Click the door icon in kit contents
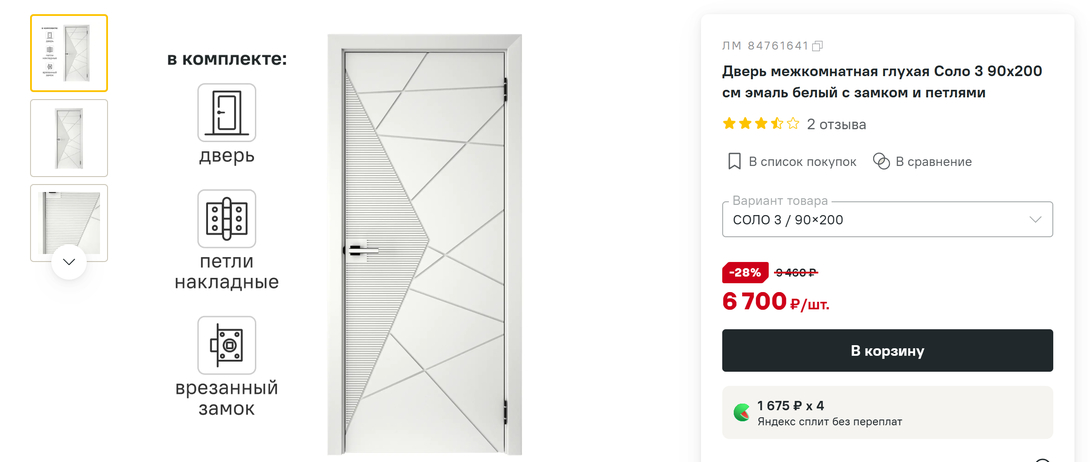The height and width of the screenshot is (462, 1090). [226, 112]
